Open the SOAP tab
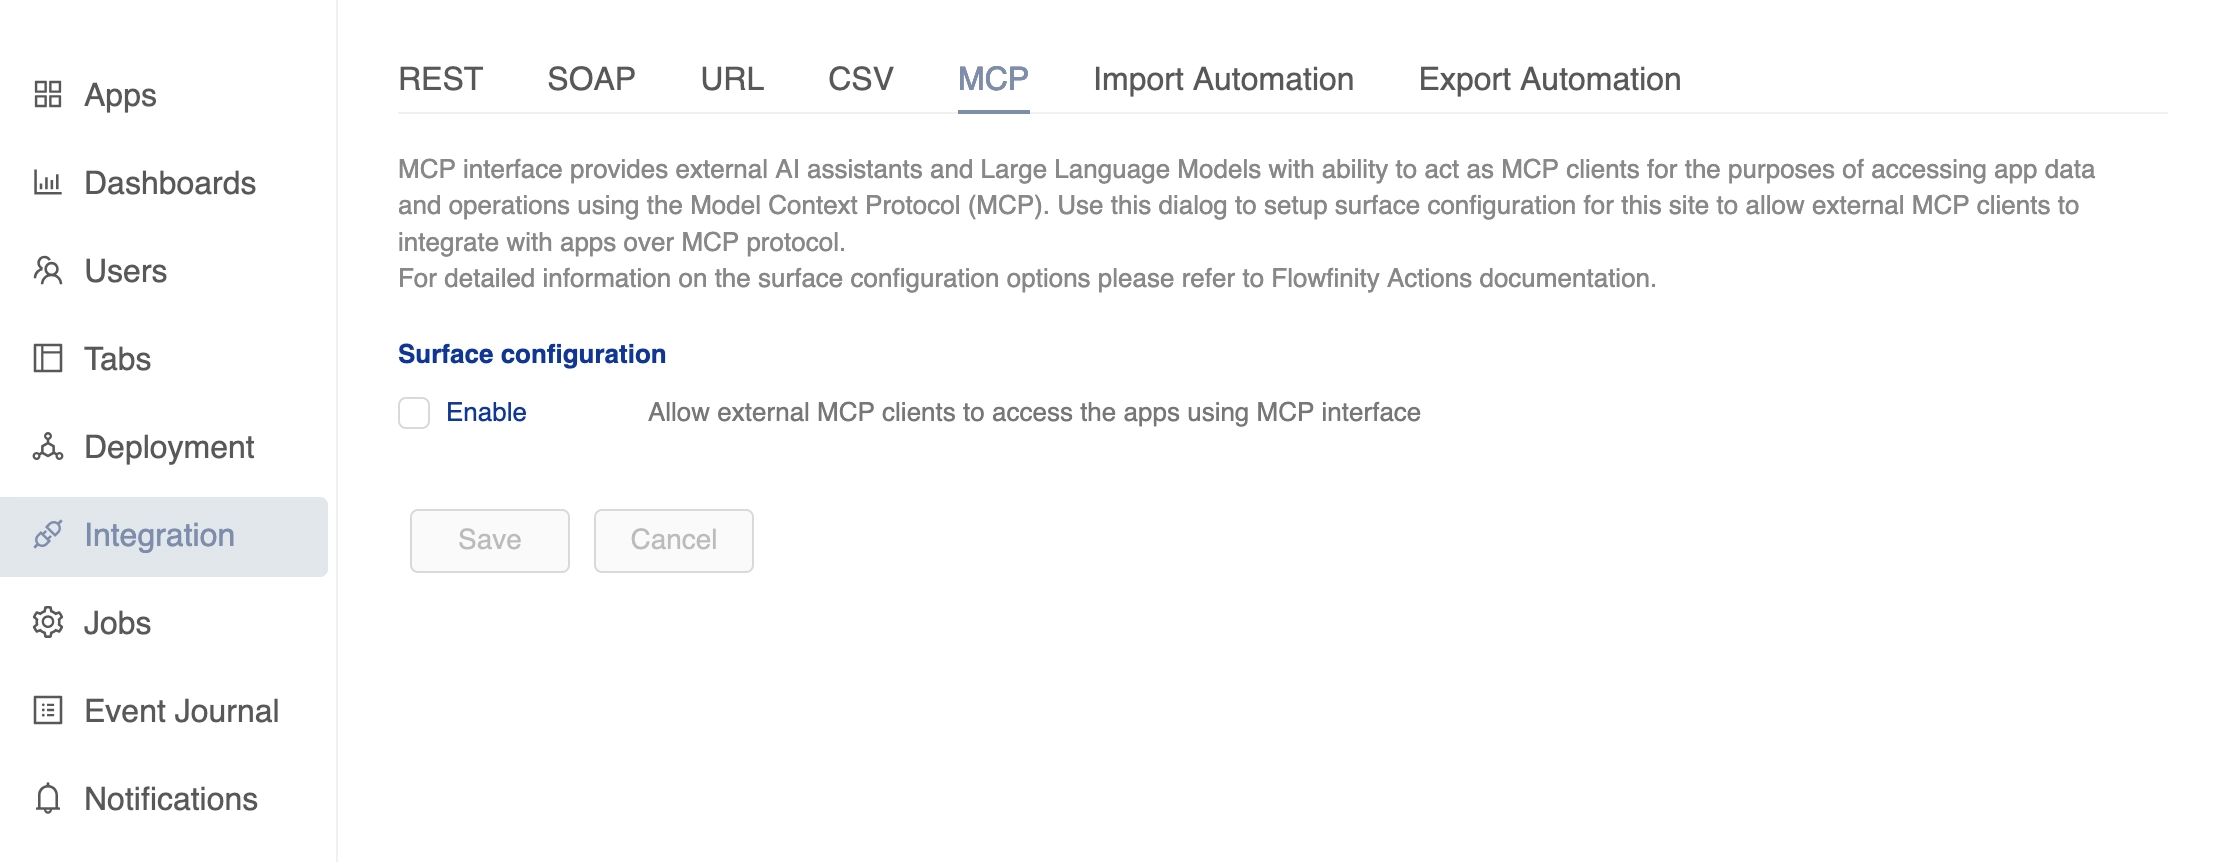The width and height of the screenshot is (2220, 862). tap(591, 79)
